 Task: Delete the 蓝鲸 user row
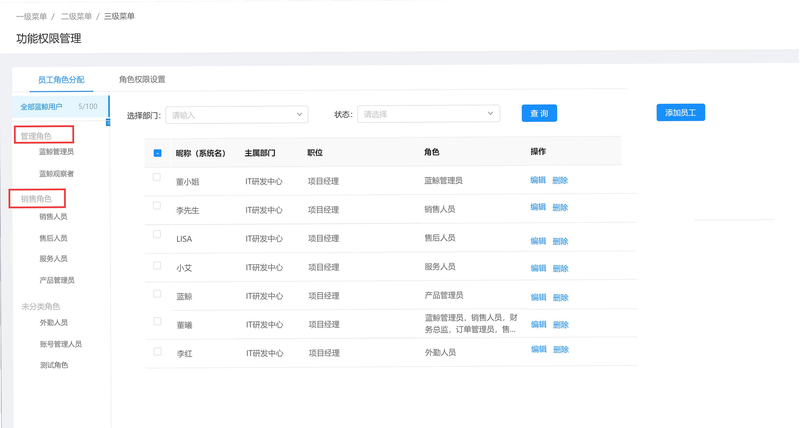point(561,297)
